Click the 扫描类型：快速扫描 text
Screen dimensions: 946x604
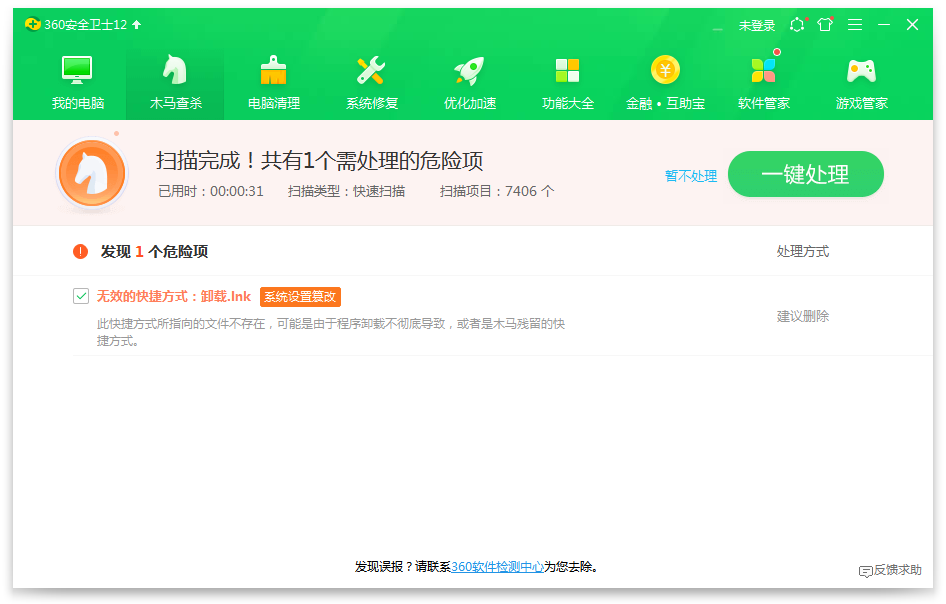coord(346,191)
